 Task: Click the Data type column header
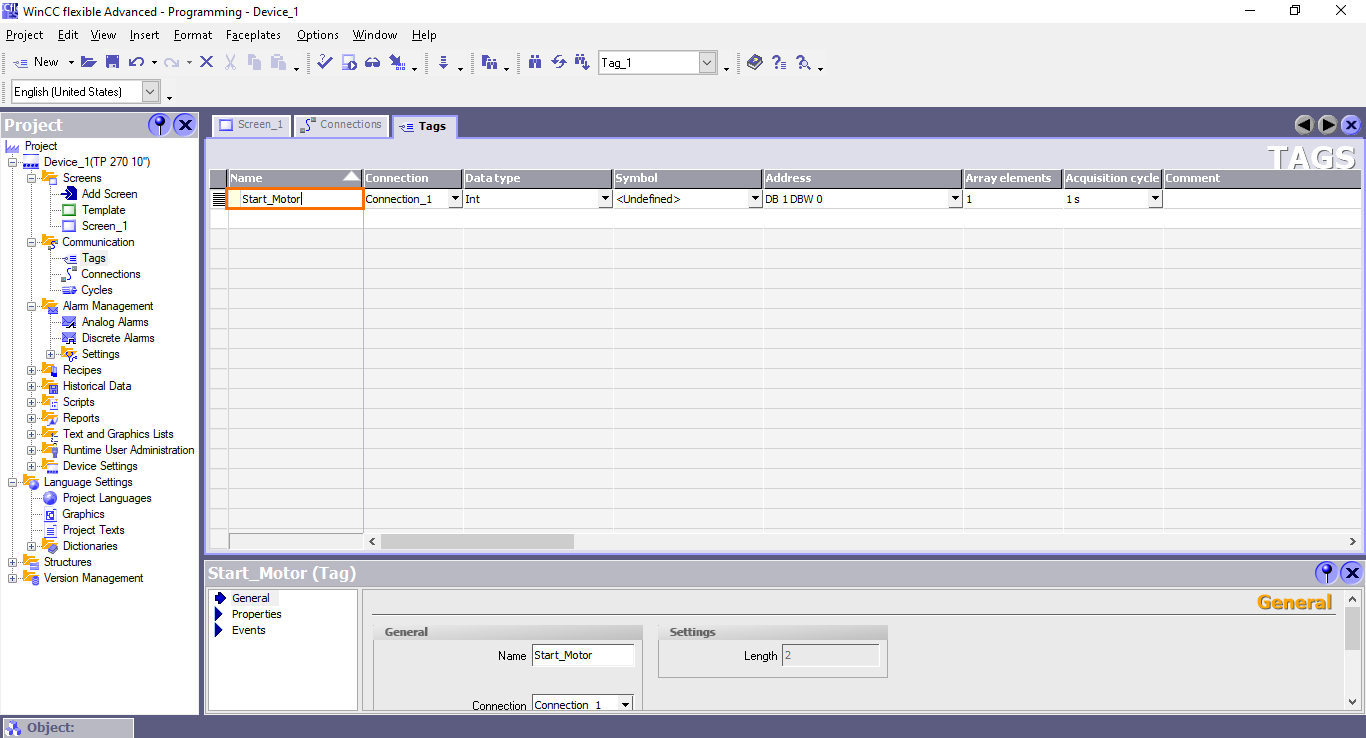(x=538, y=178)
